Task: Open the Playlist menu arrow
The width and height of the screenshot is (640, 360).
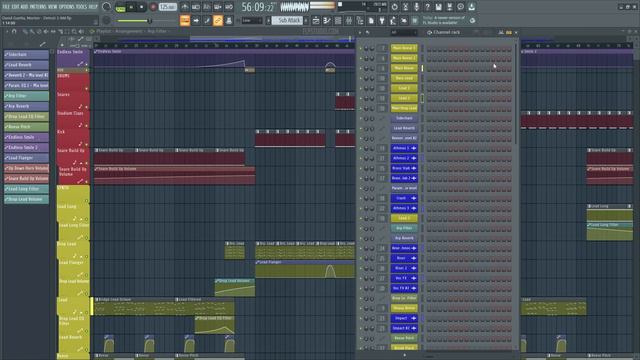Action: click(x=7, y=31)
